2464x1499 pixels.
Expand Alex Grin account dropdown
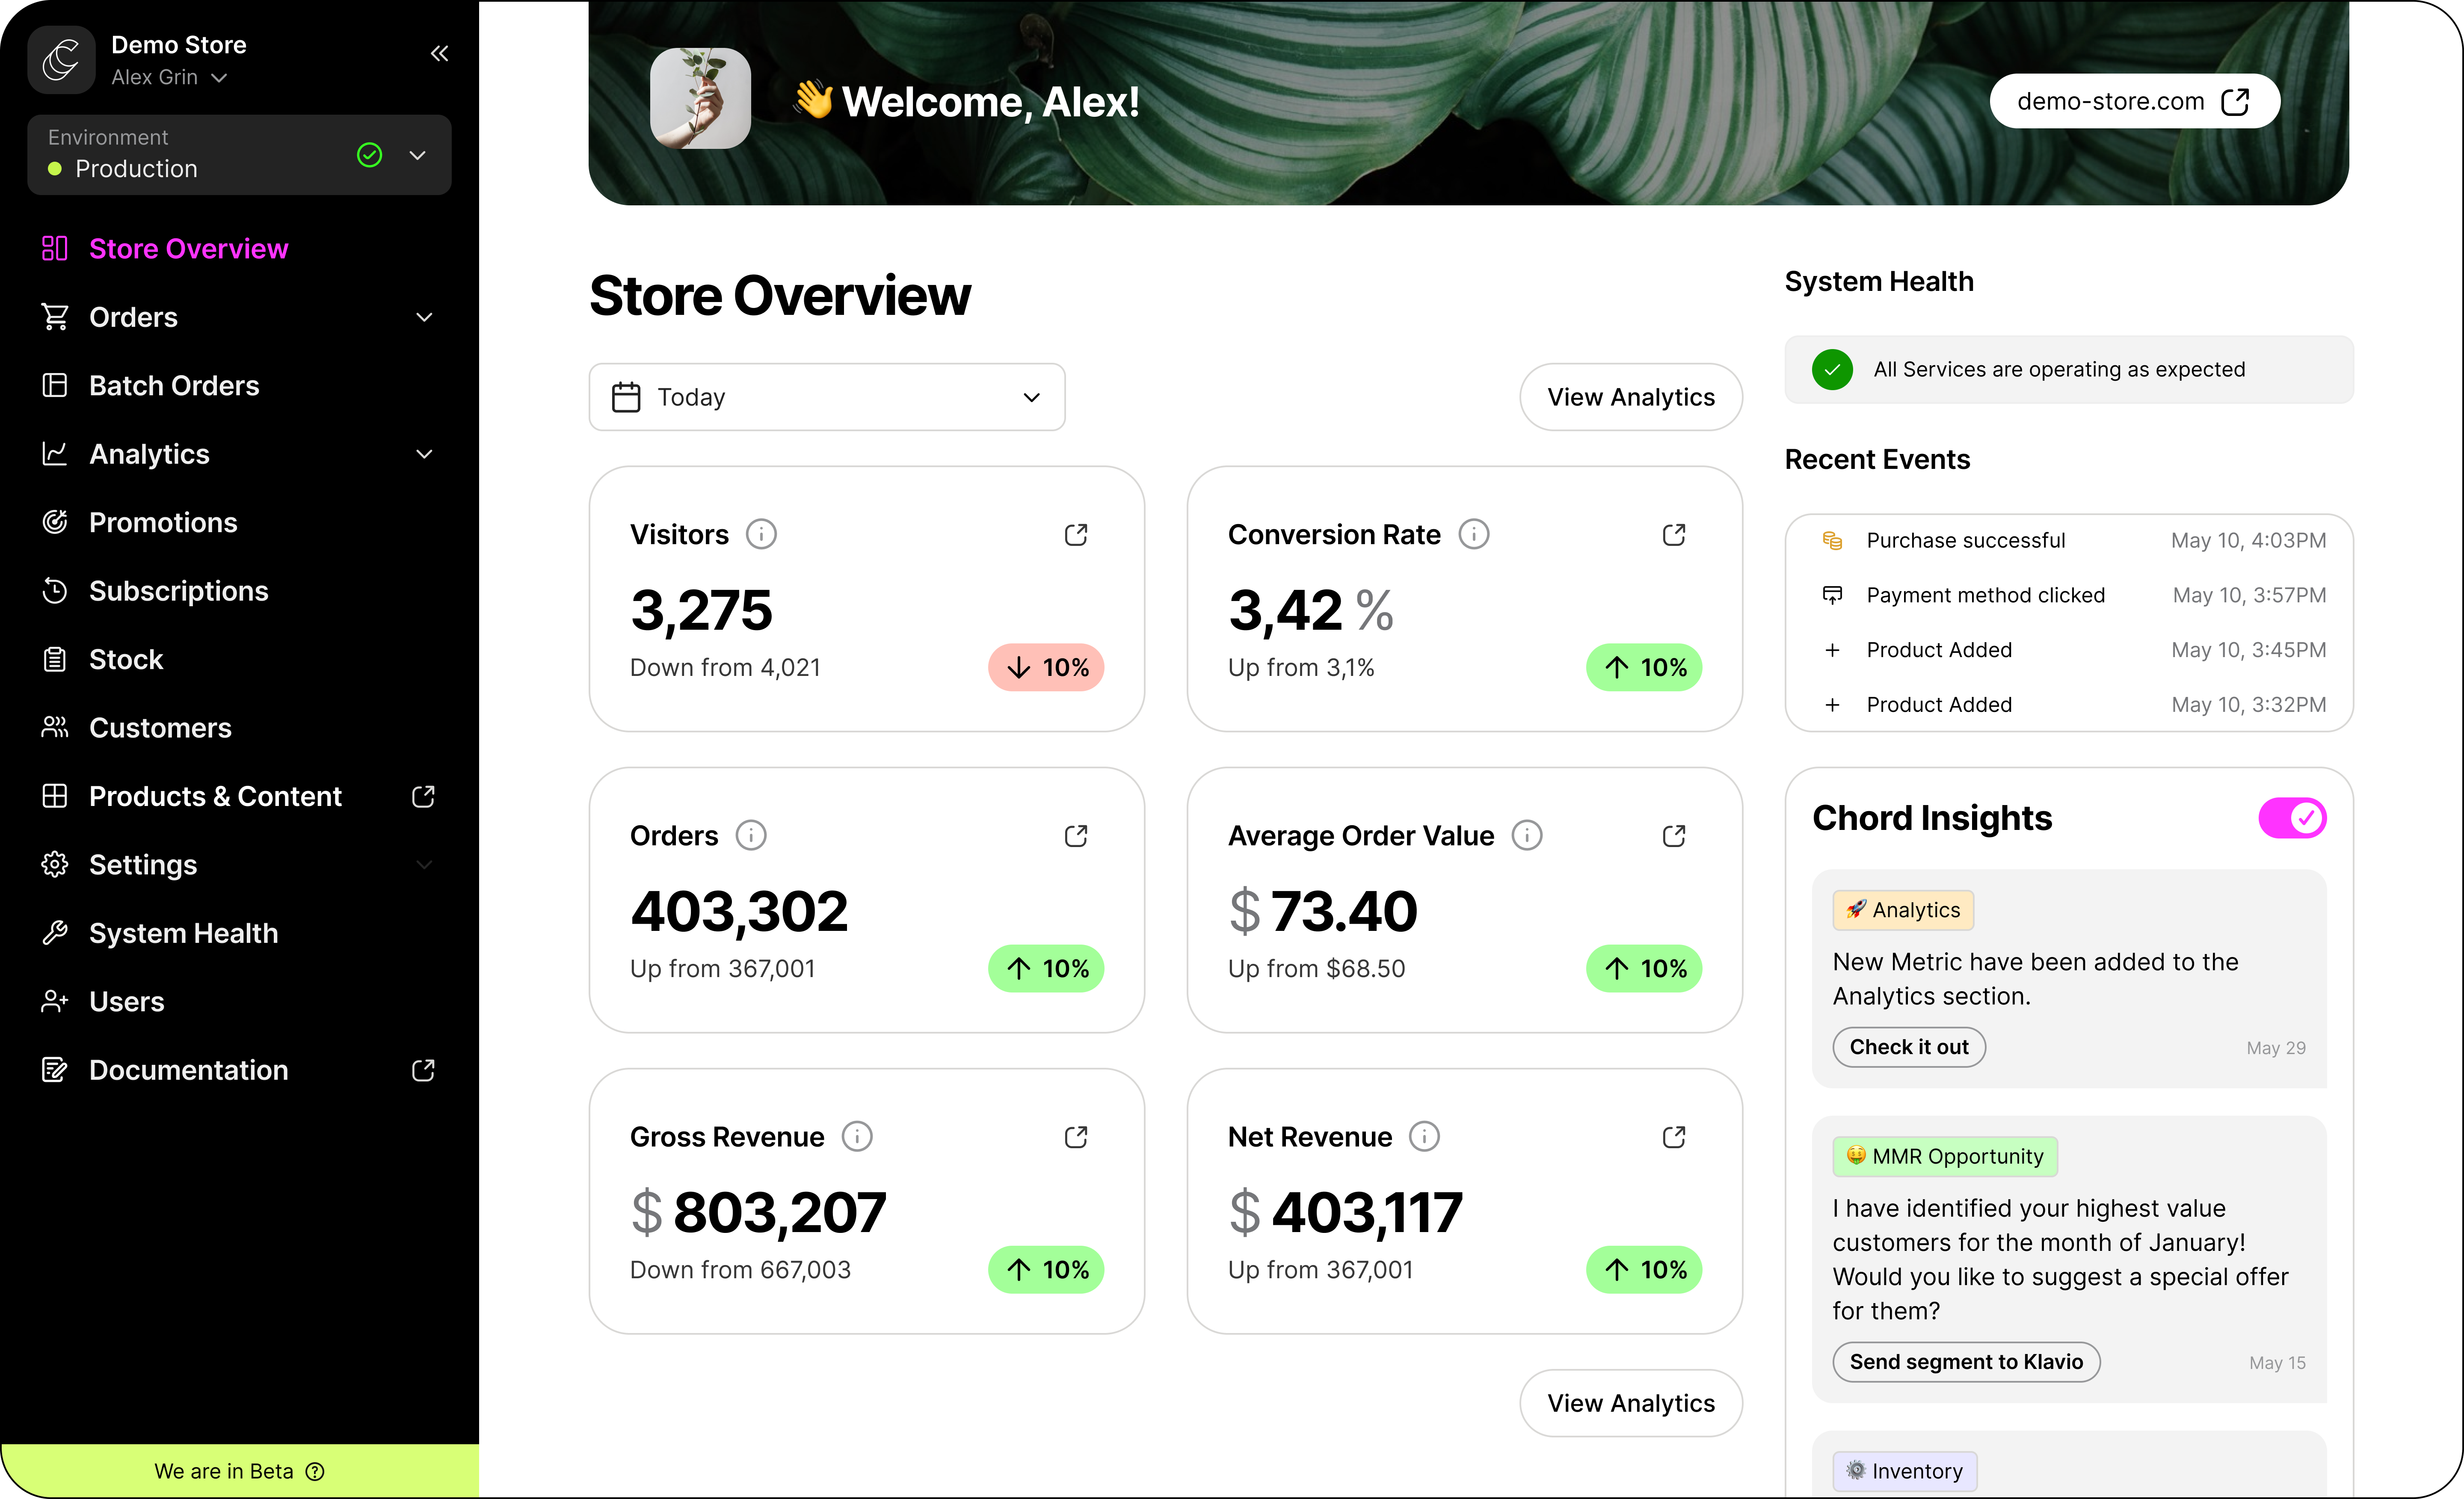[219, 78]
